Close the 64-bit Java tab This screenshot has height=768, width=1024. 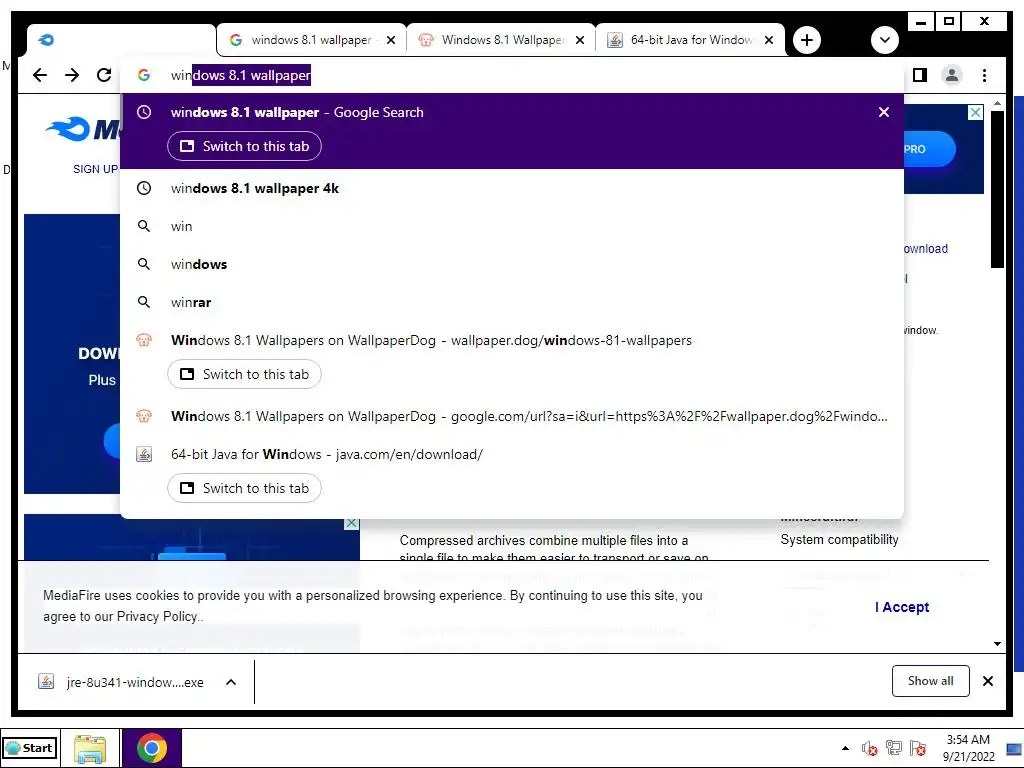pyautogui.click(x=769, y=40)
